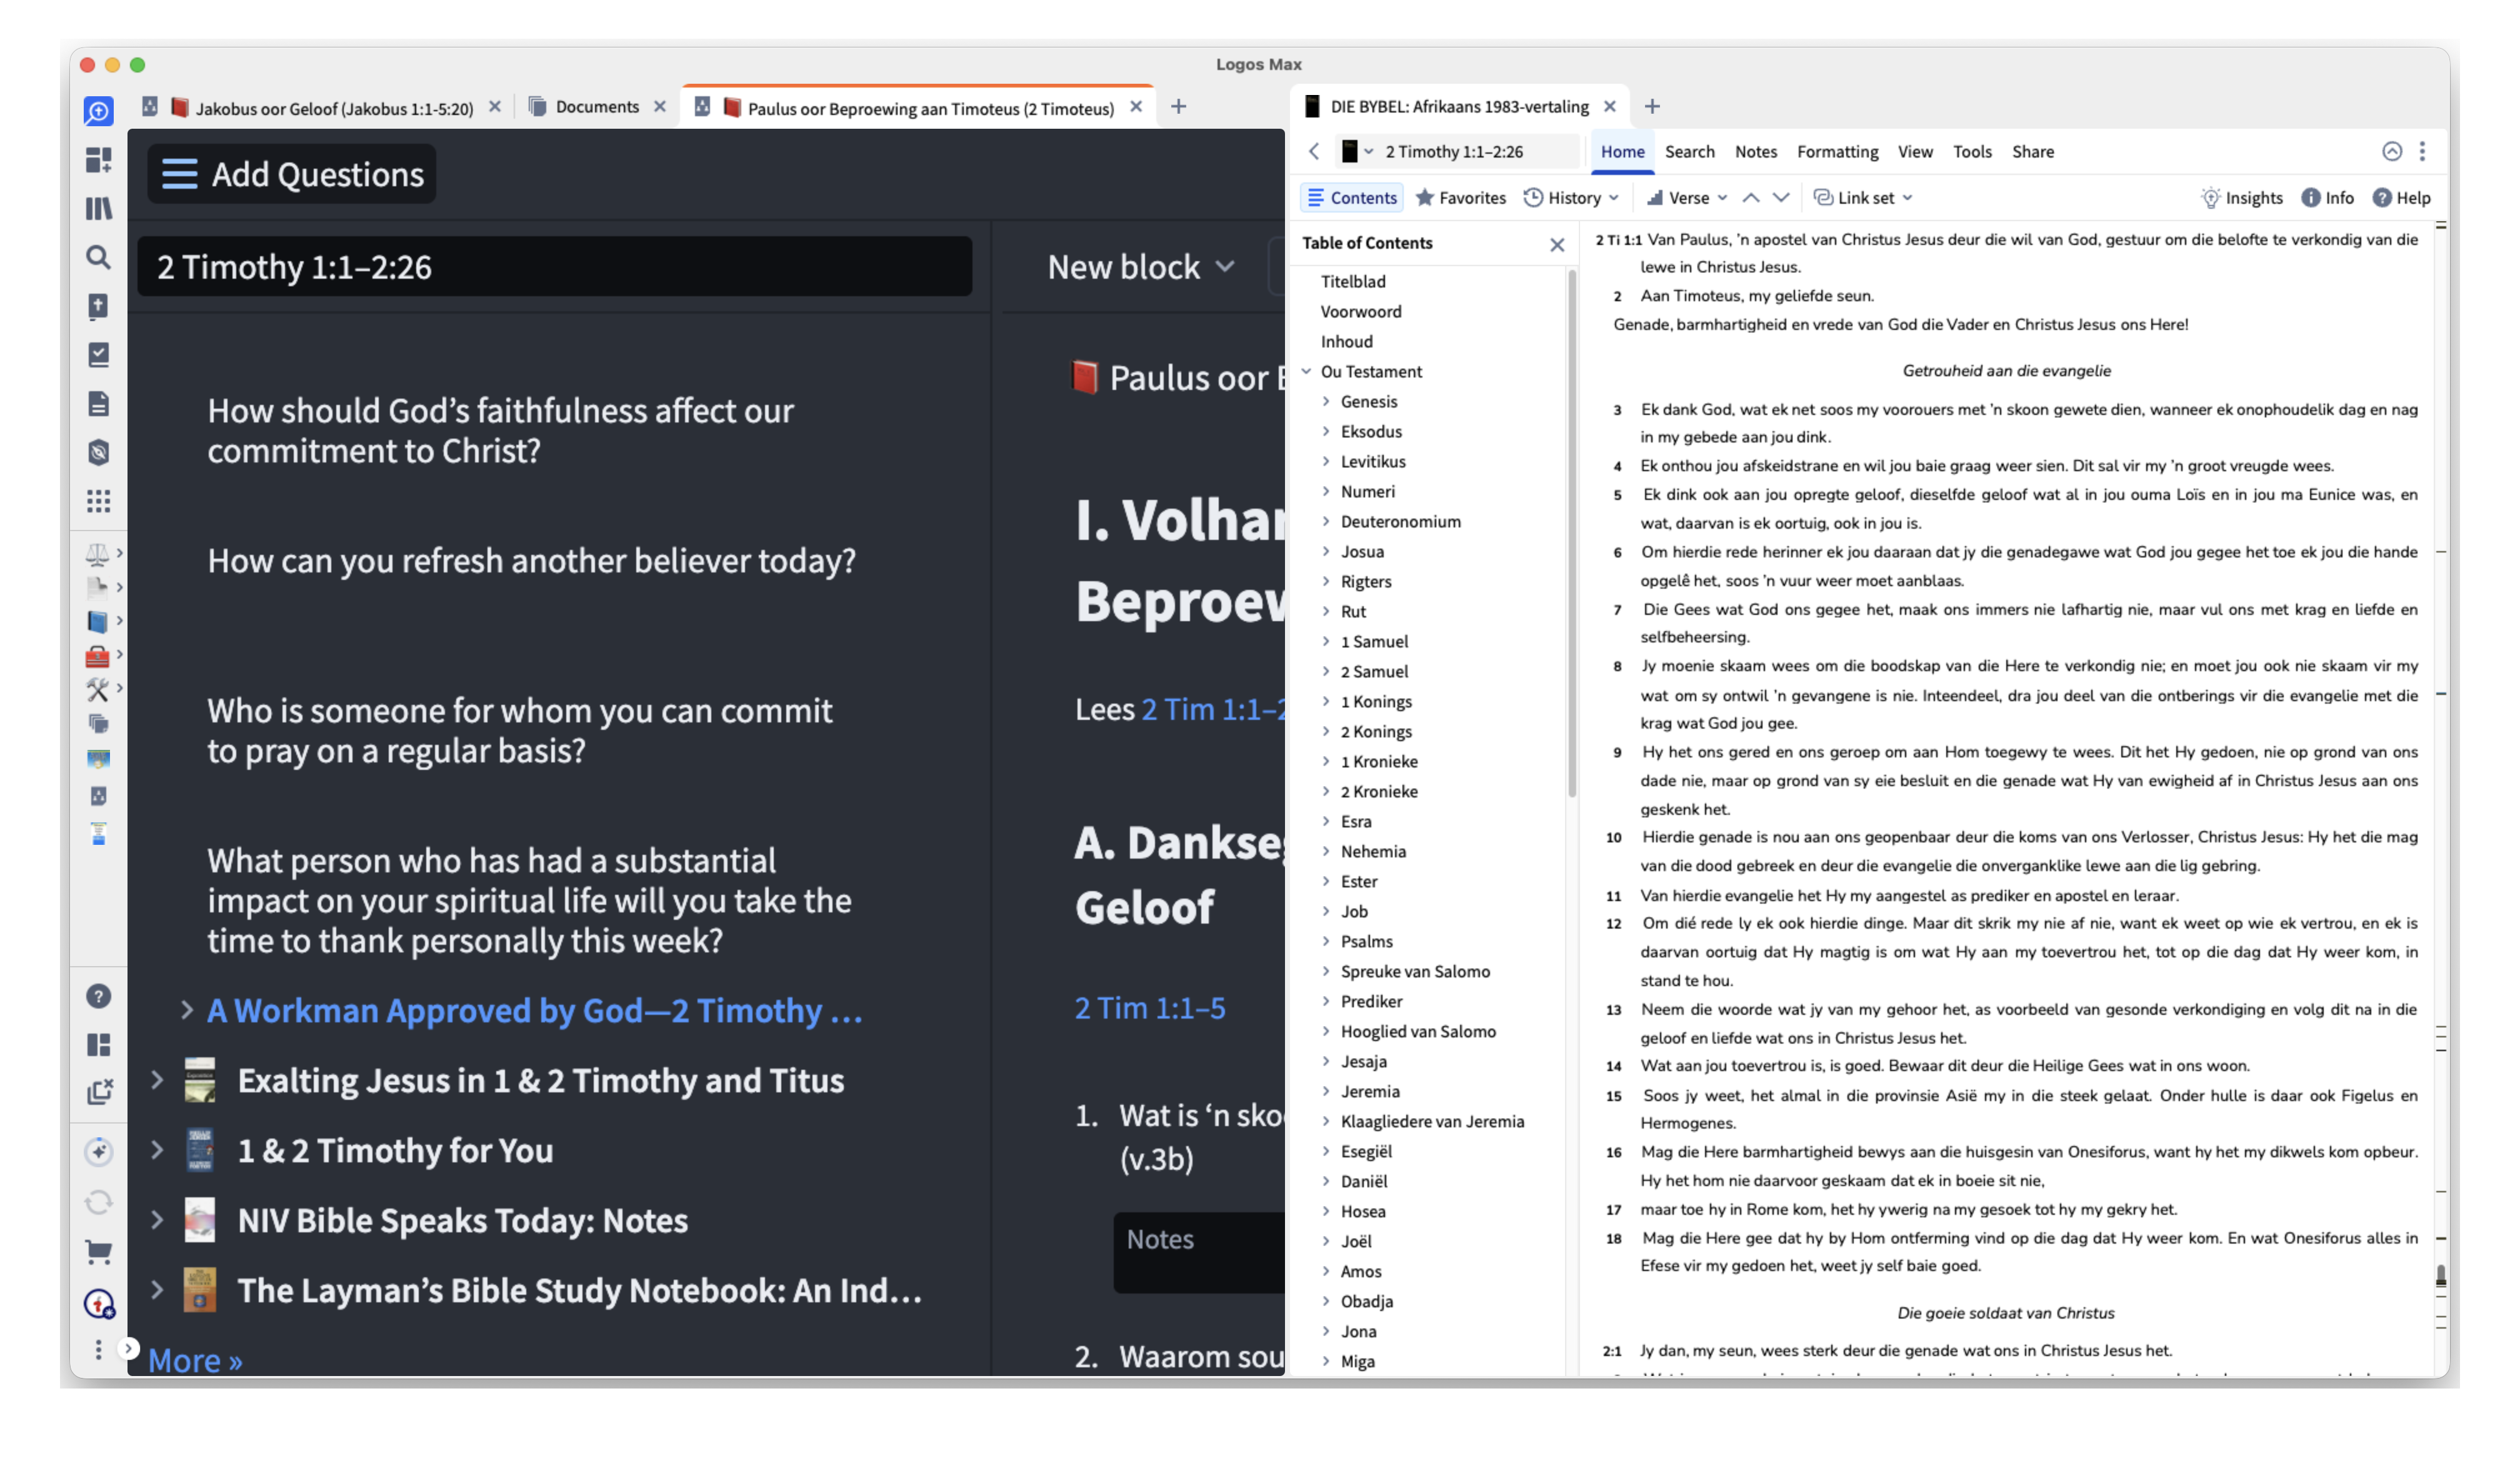The height and width of the screenshot is (1471, 2520).
Task: Expand Exalting Jesus in 1 & 2 Timothy and Titus
Action: pos(157,1080)
